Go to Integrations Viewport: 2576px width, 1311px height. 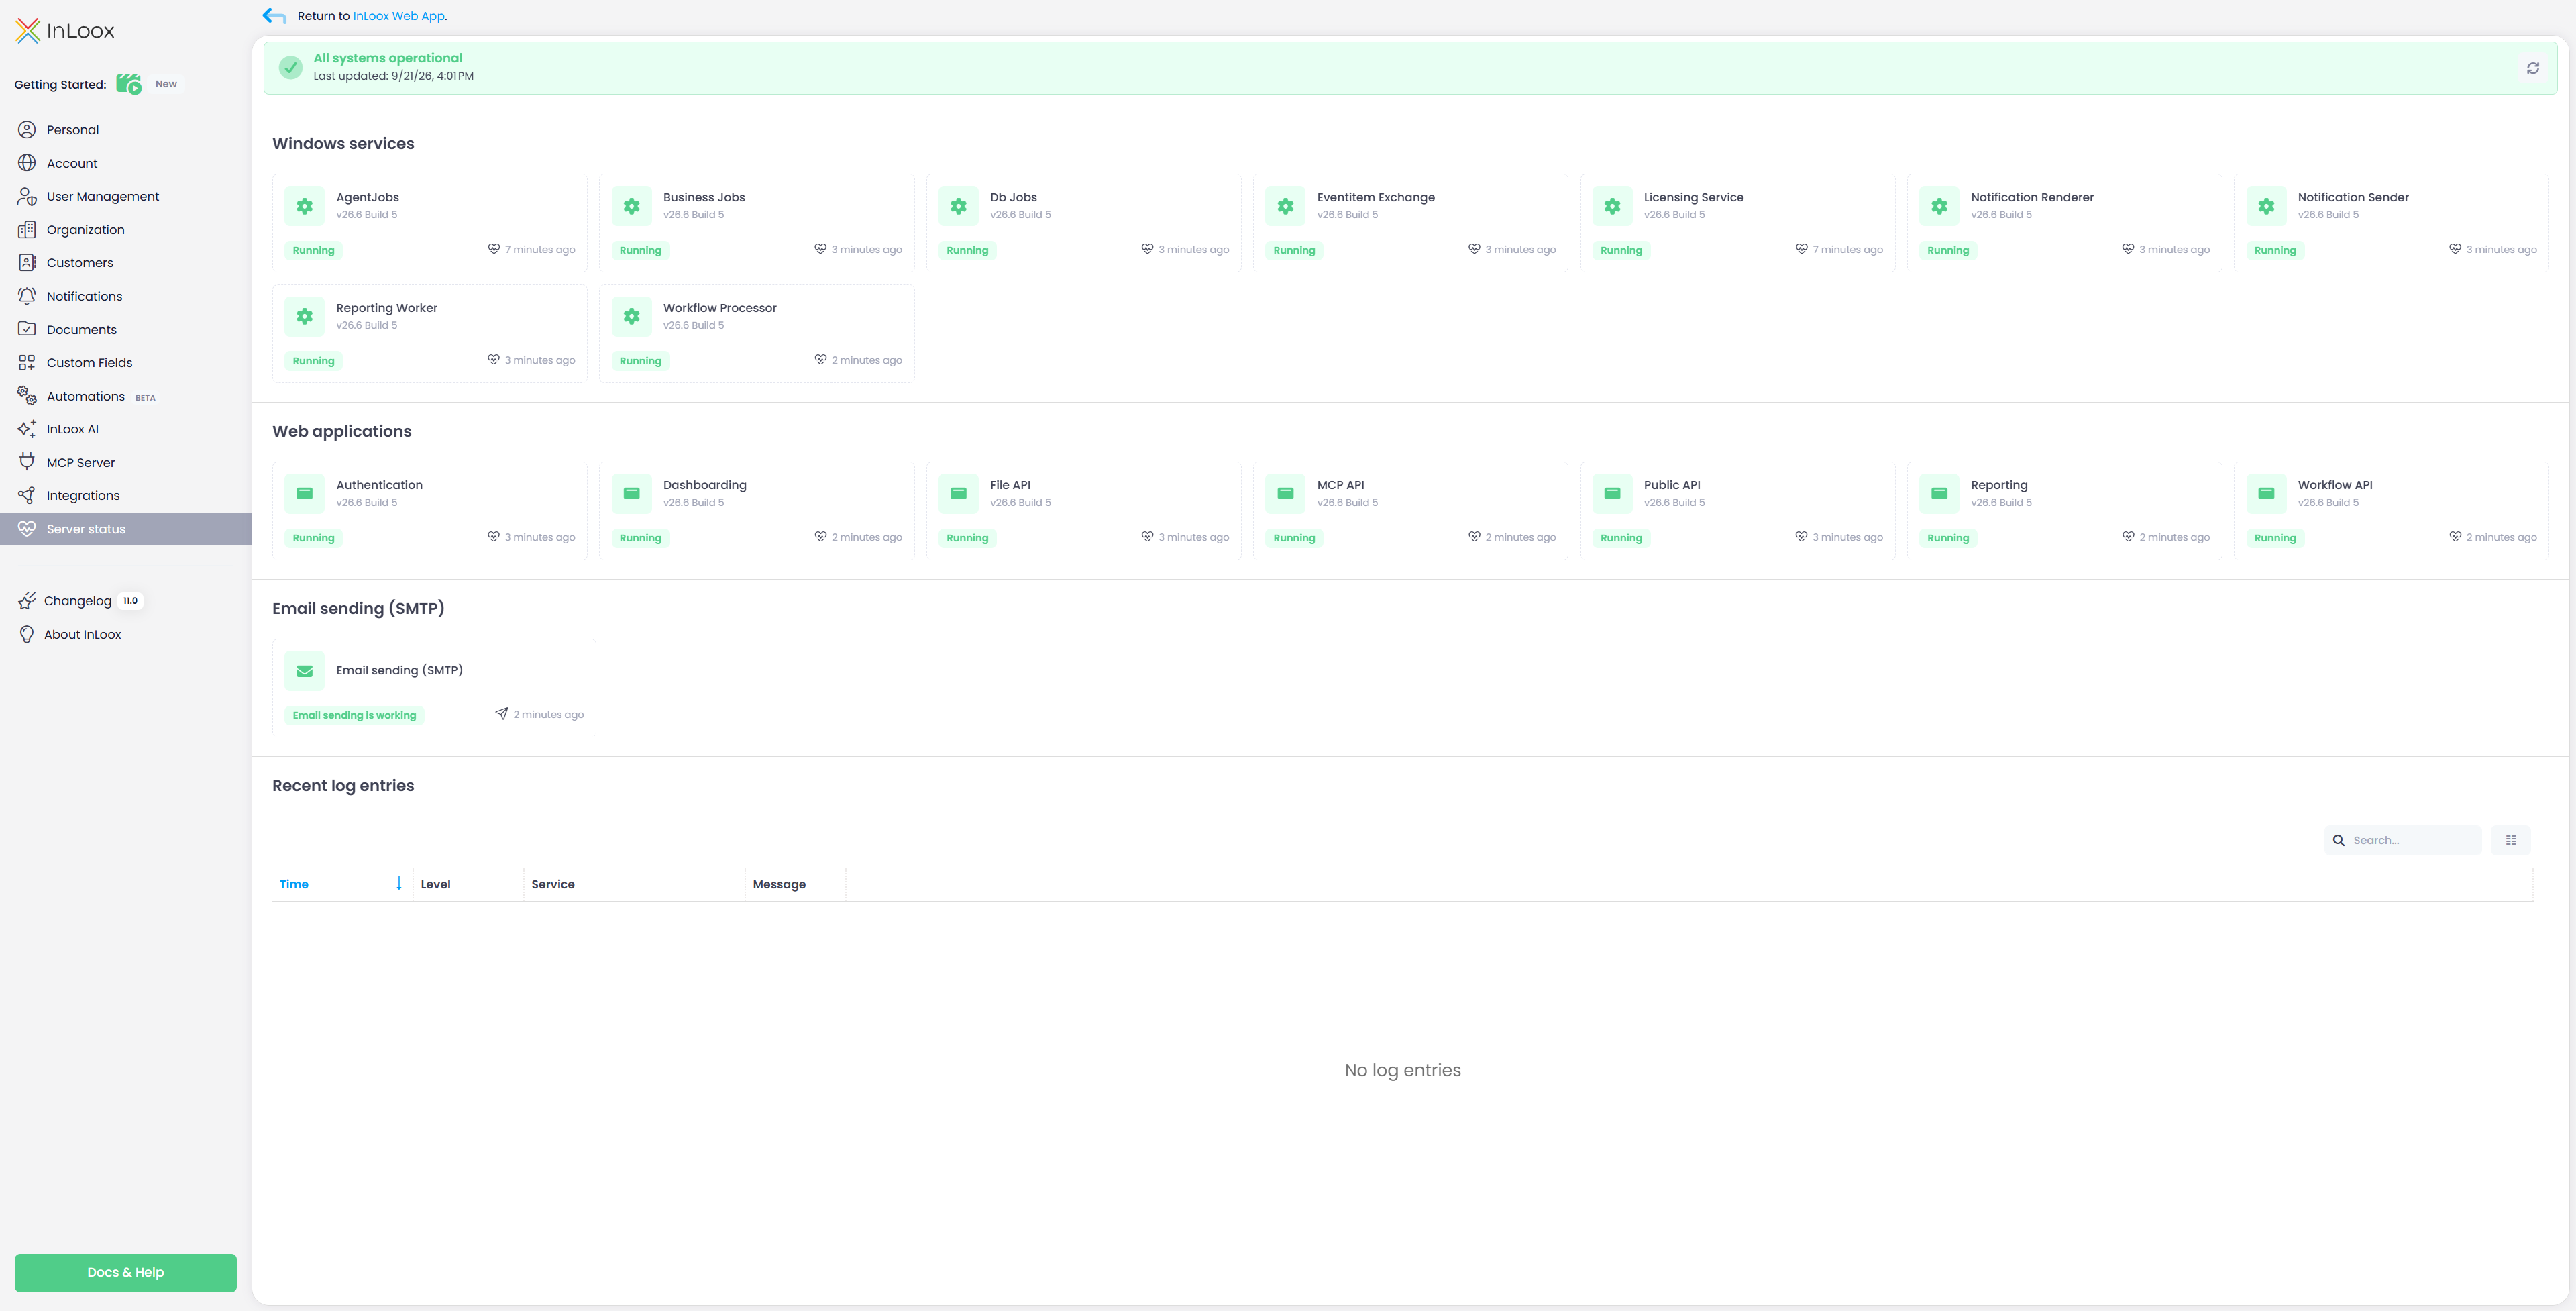[x=126, y=496]
